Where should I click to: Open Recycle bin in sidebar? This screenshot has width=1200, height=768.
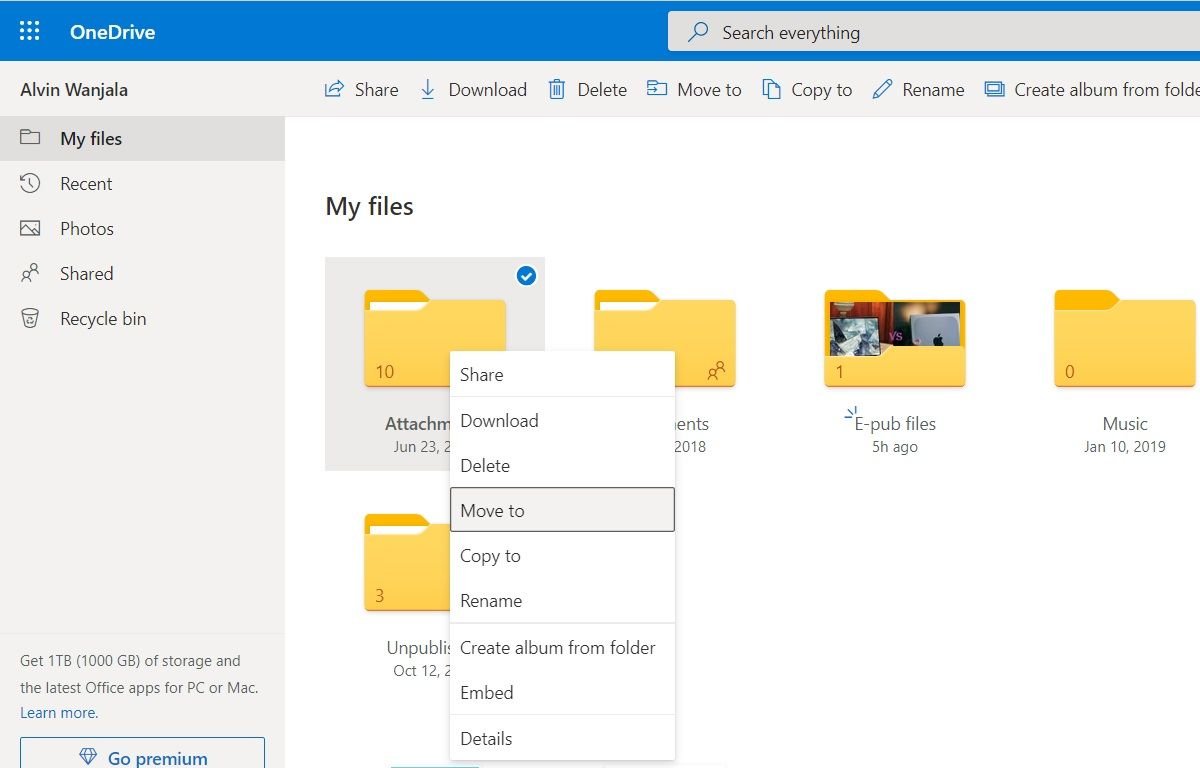(102, 319)
